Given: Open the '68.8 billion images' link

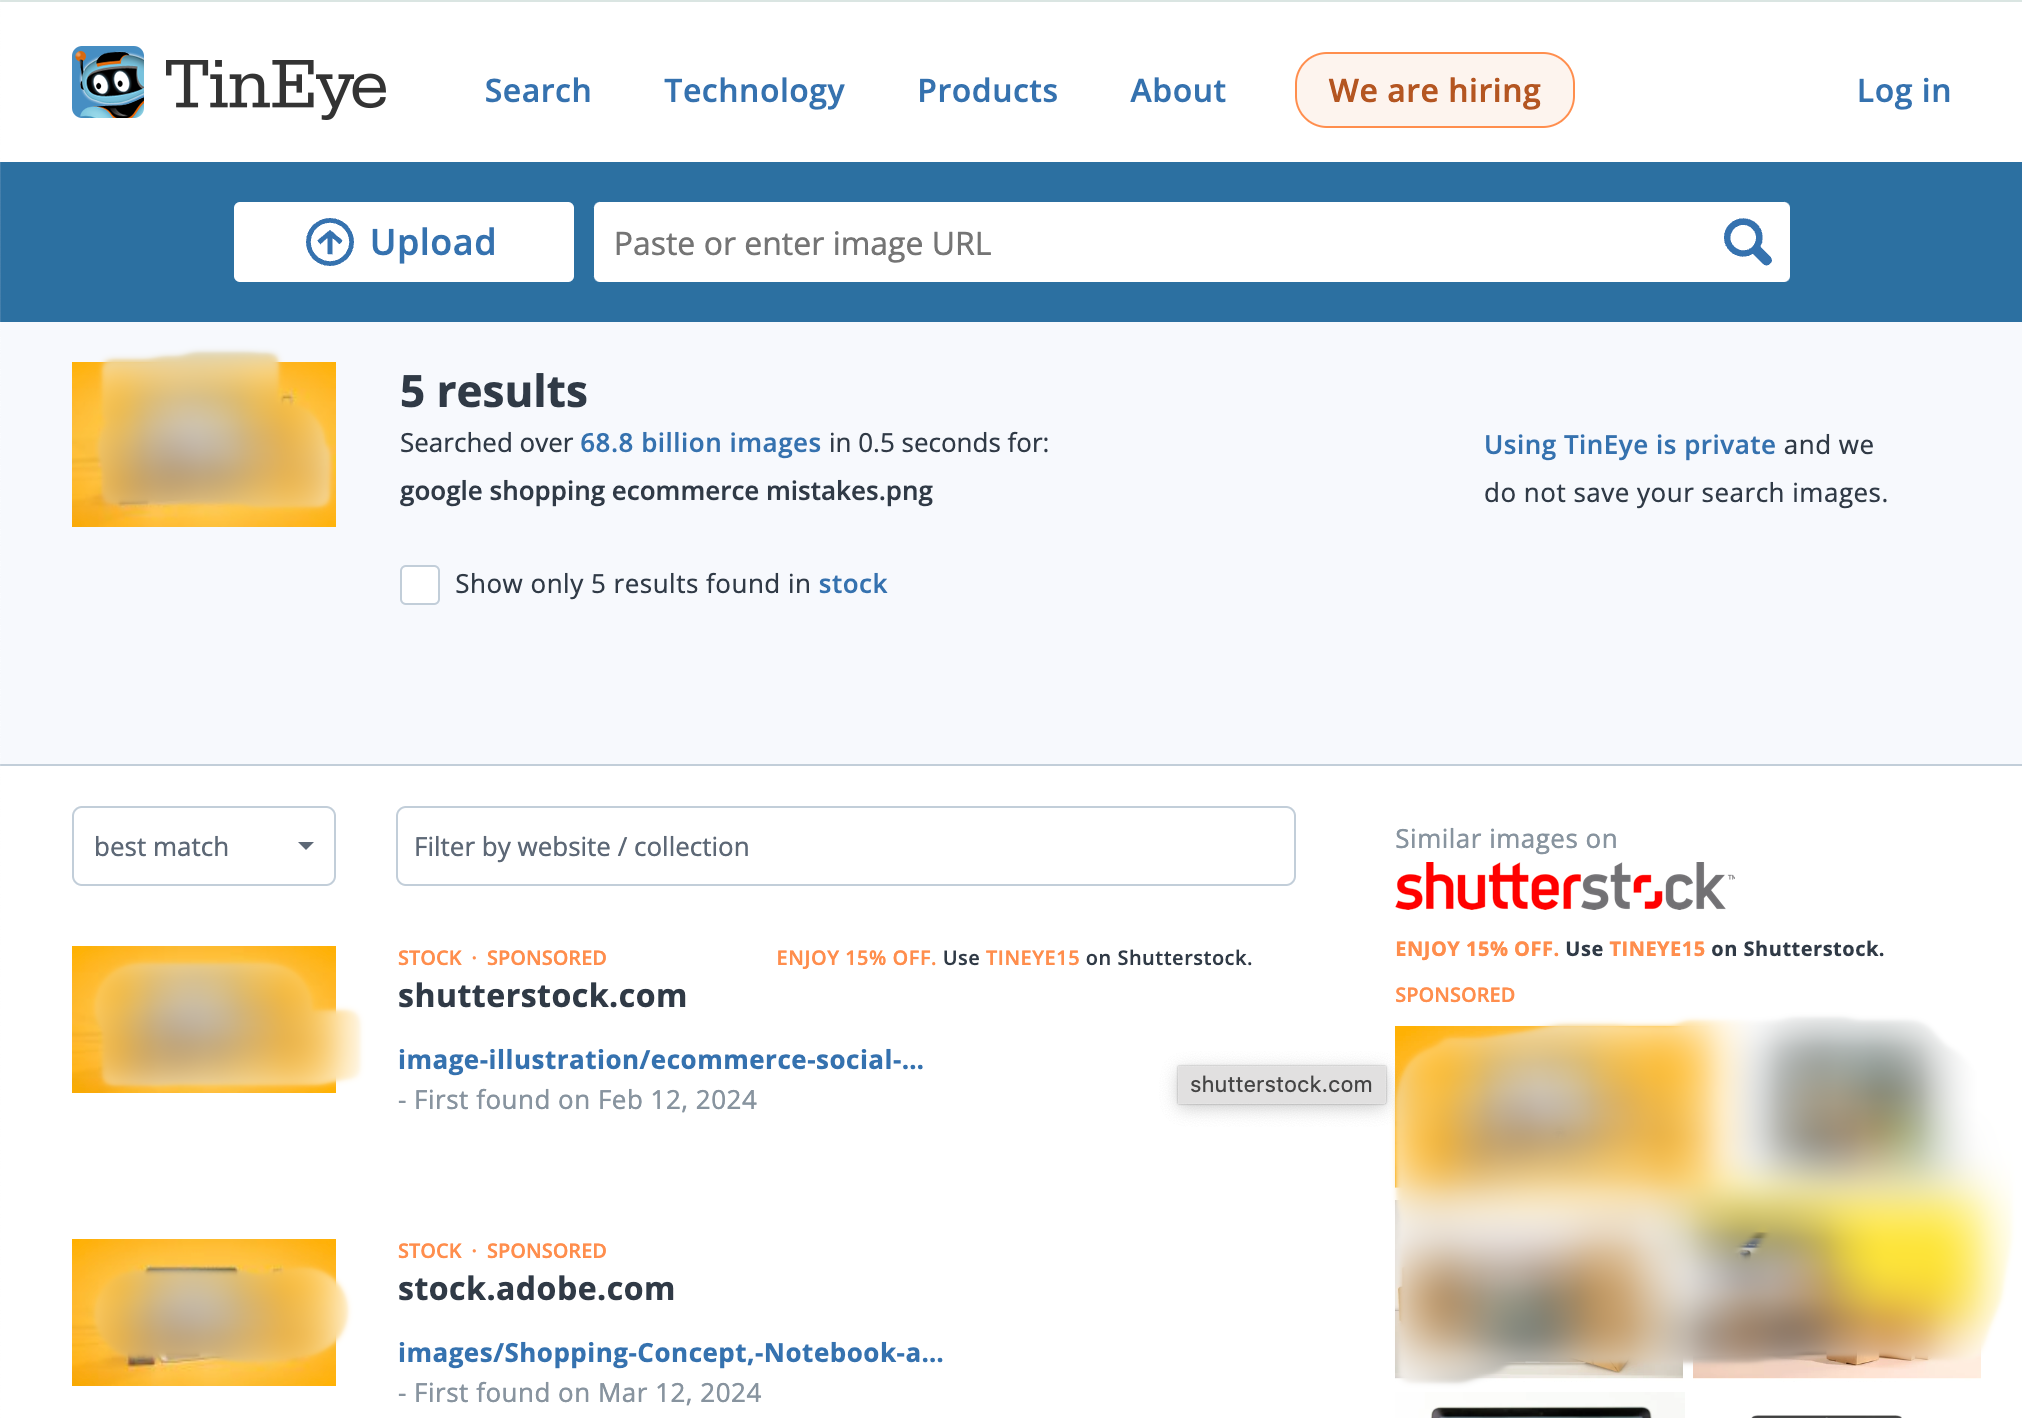Looking at the screenshot, I should point(700,443).
